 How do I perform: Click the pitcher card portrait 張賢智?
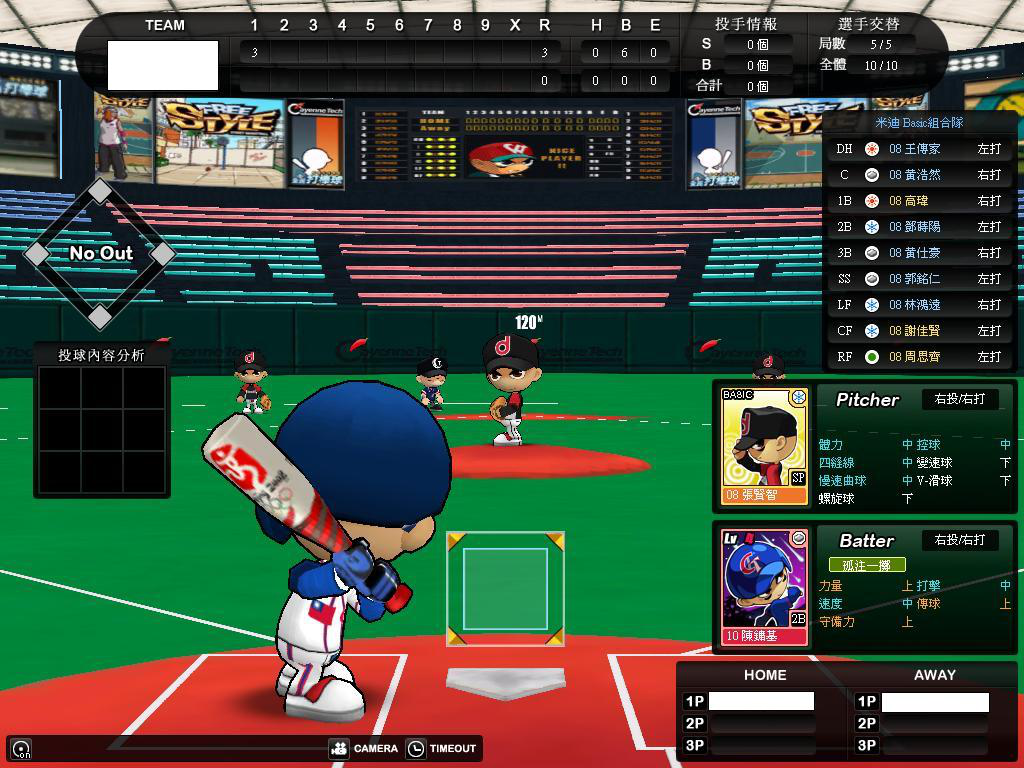pyautogui.click(x=764, y=445)
